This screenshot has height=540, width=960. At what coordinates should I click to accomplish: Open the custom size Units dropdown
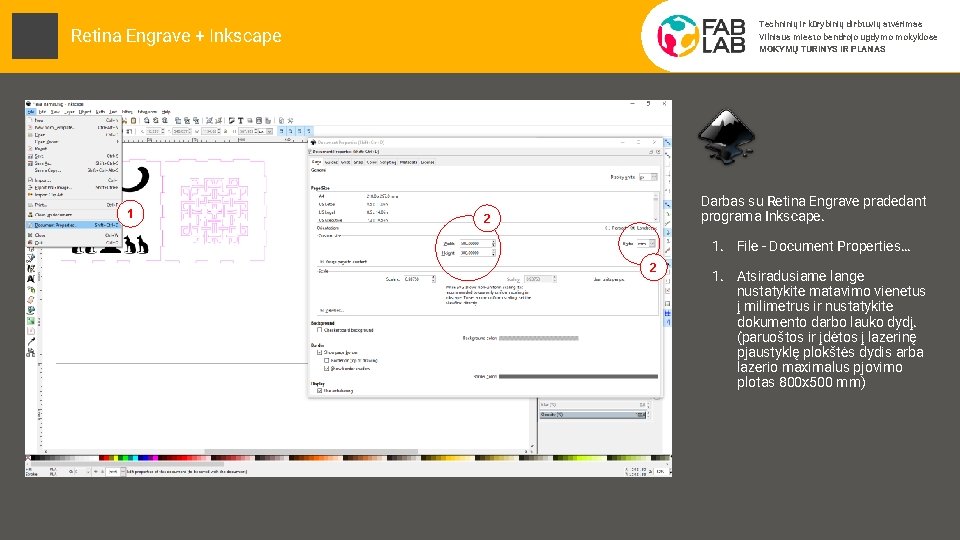click(x=647, y=243)
